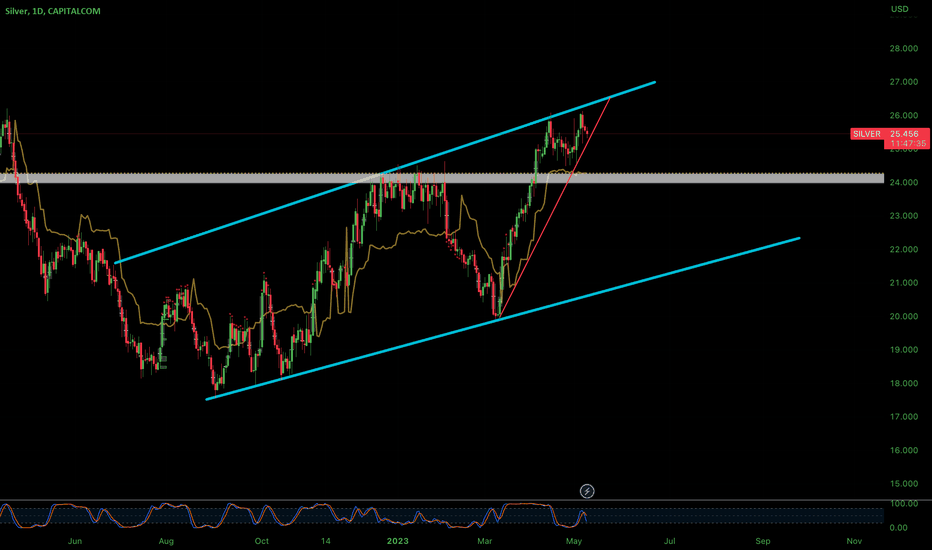
Task: Click the 16.000 price axis label
Action: (903, 450)
